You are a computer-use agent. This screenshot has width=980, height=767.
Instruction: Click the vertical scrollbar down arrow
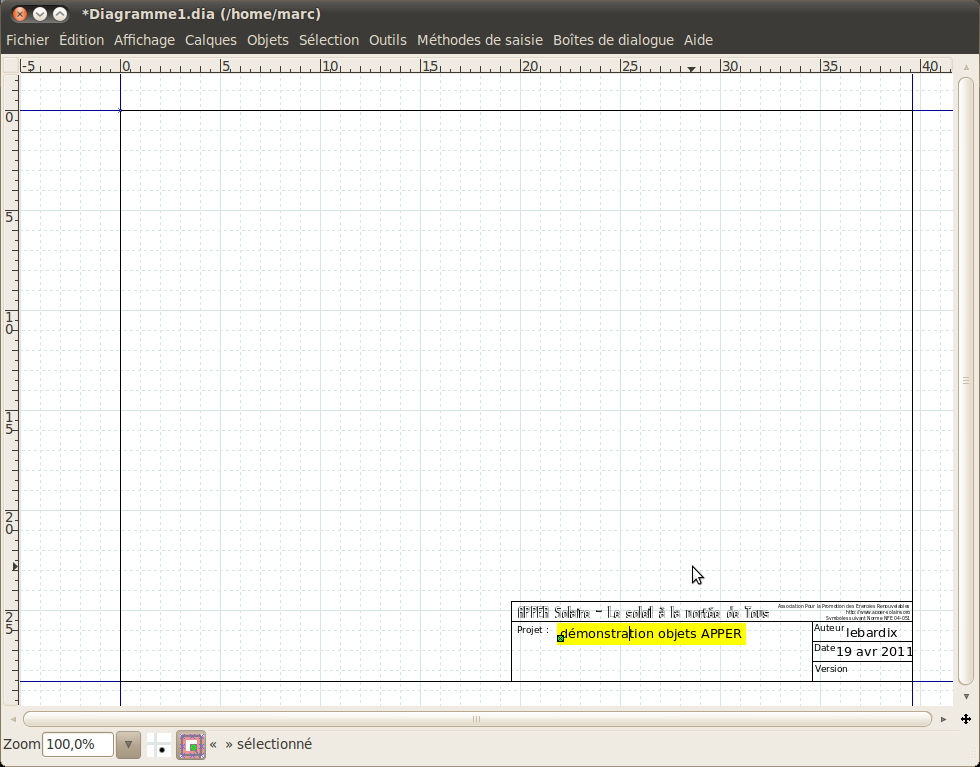[x=966, y=696]
